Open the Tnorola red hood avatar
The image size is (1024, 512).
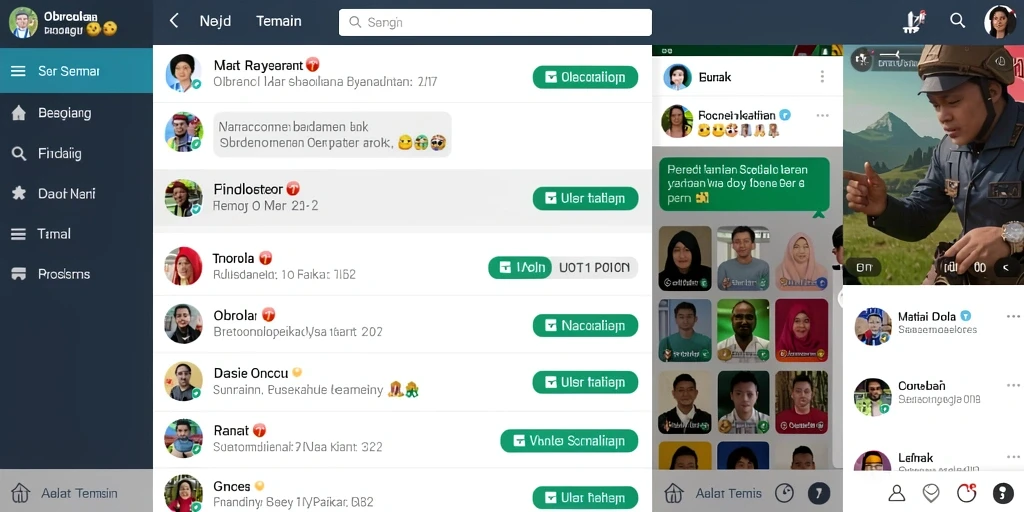184,266
